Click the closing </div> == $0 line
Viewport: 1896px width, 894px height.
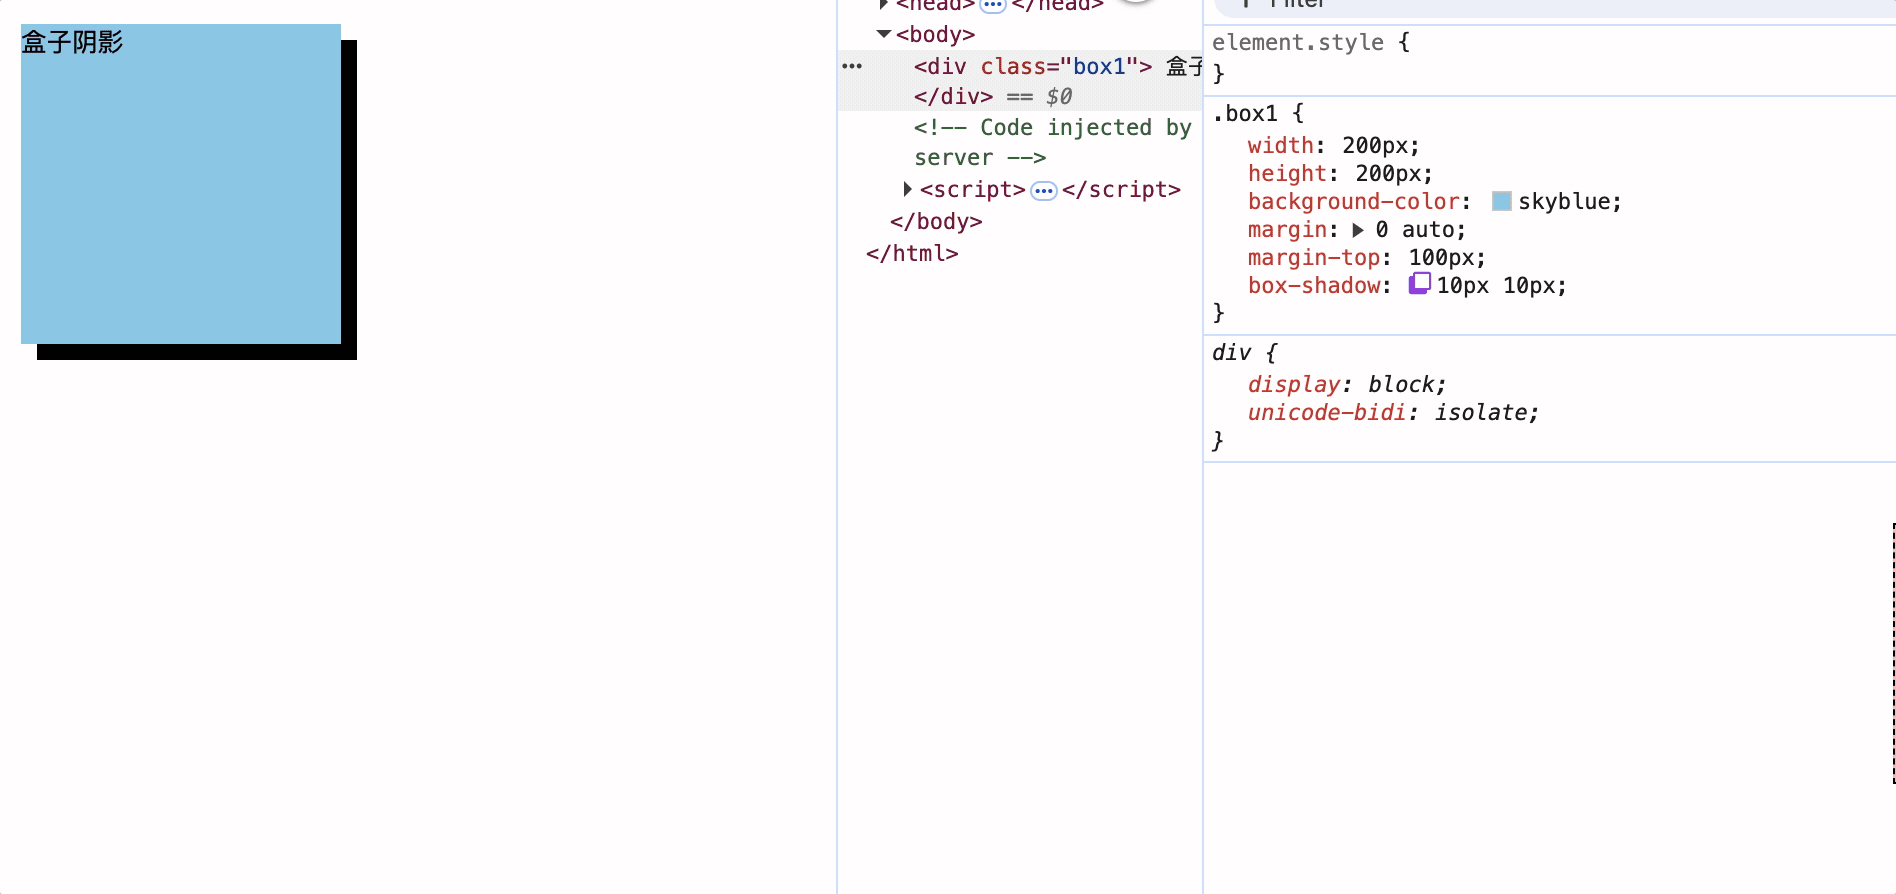coord(993,96)
